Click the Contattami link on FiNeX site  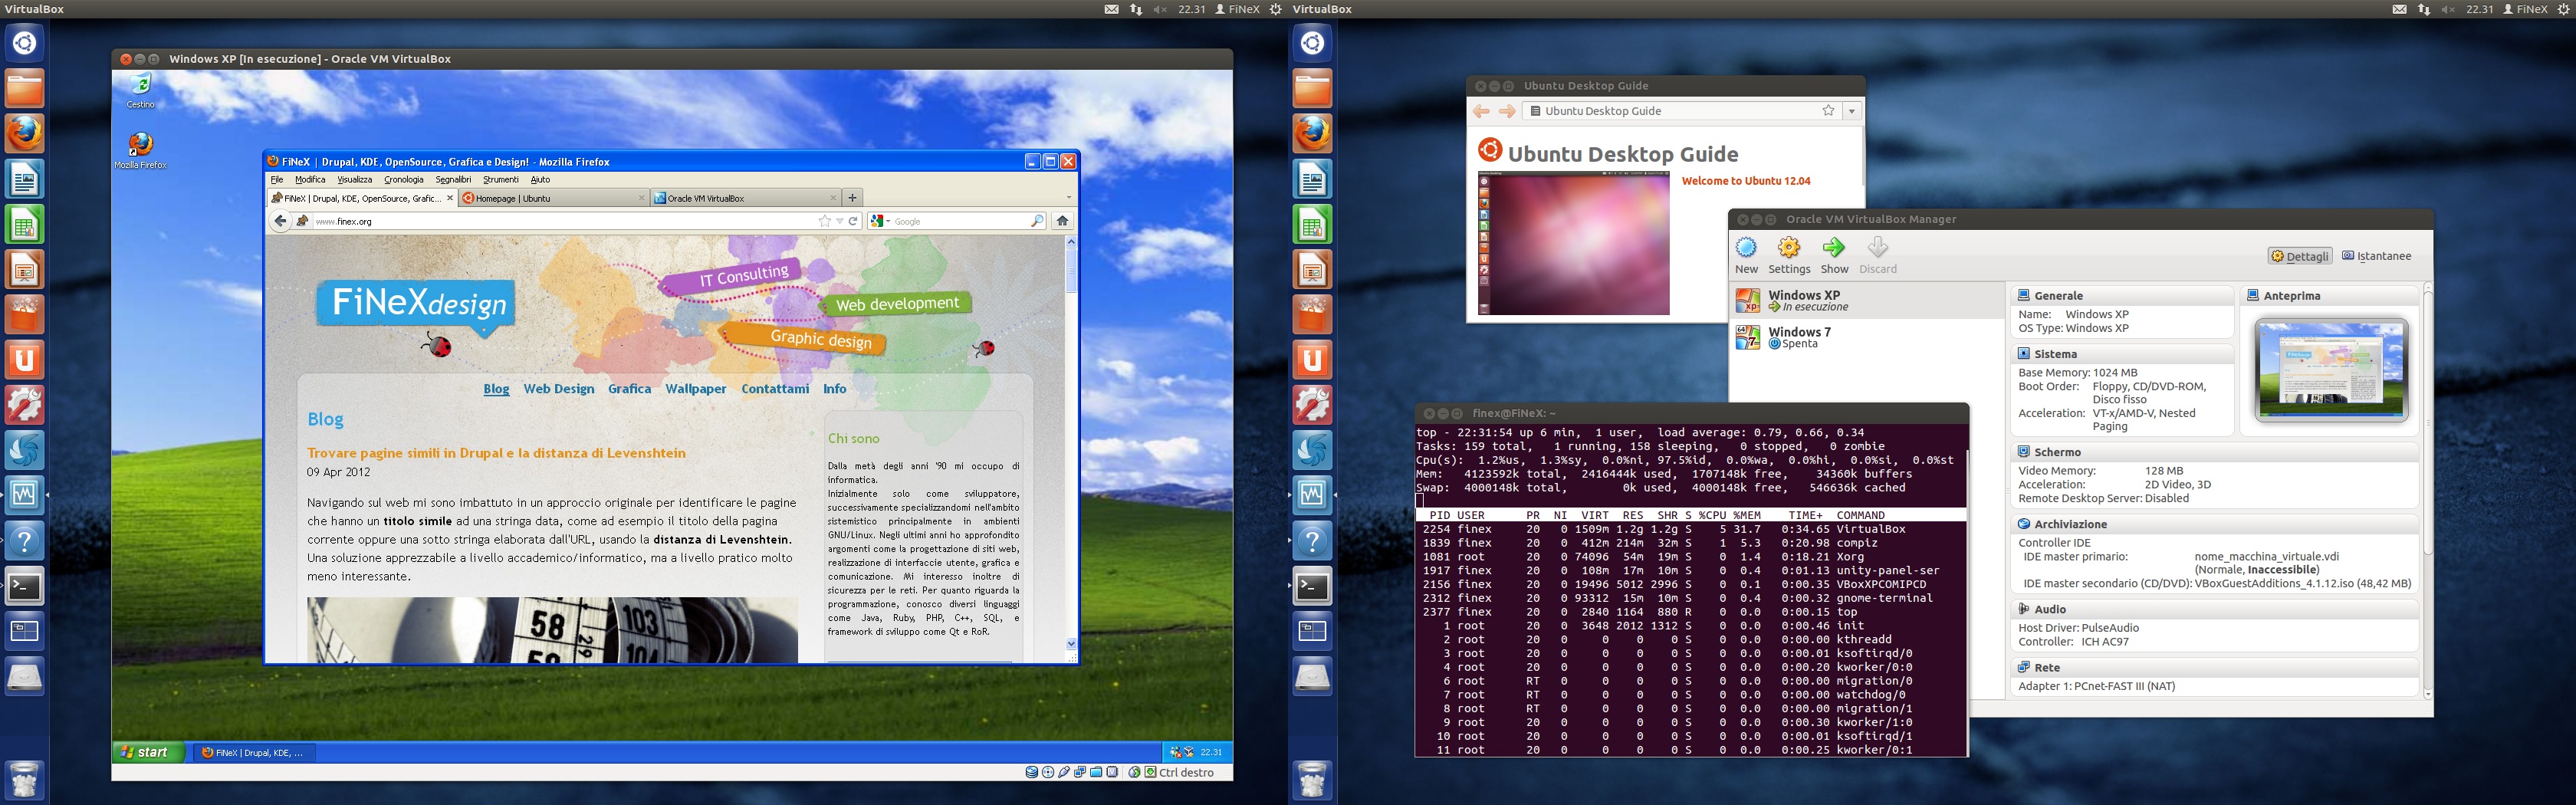pos(775,389)
